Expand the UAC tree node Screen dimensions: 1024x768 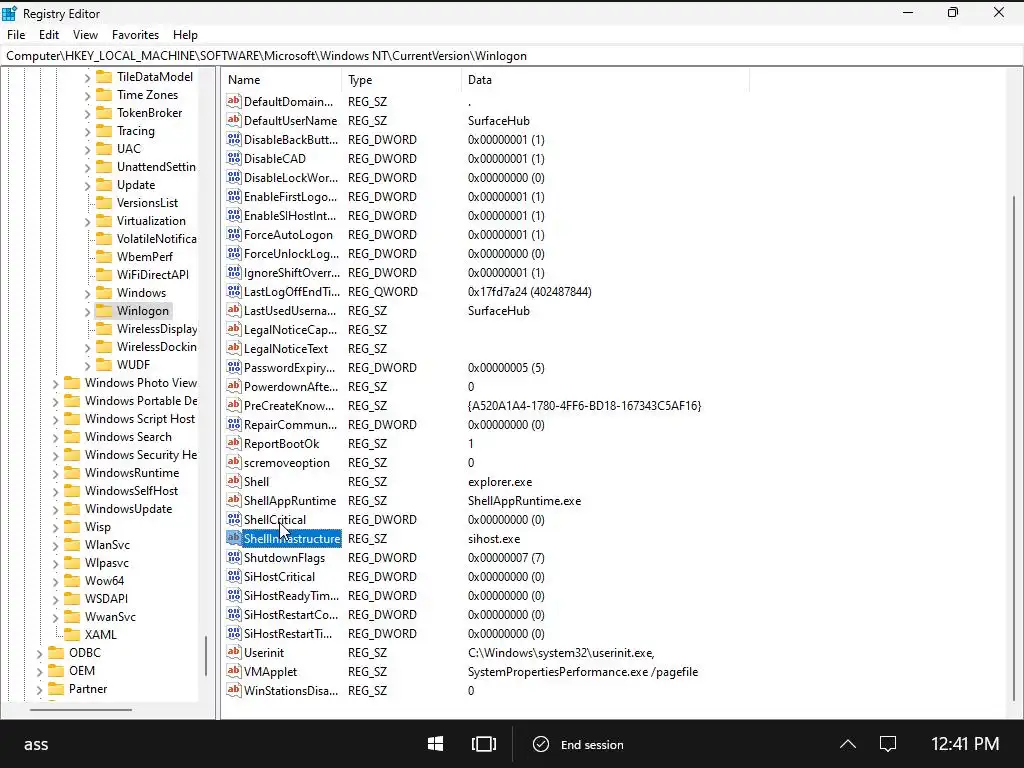click(x=88, y=150)
